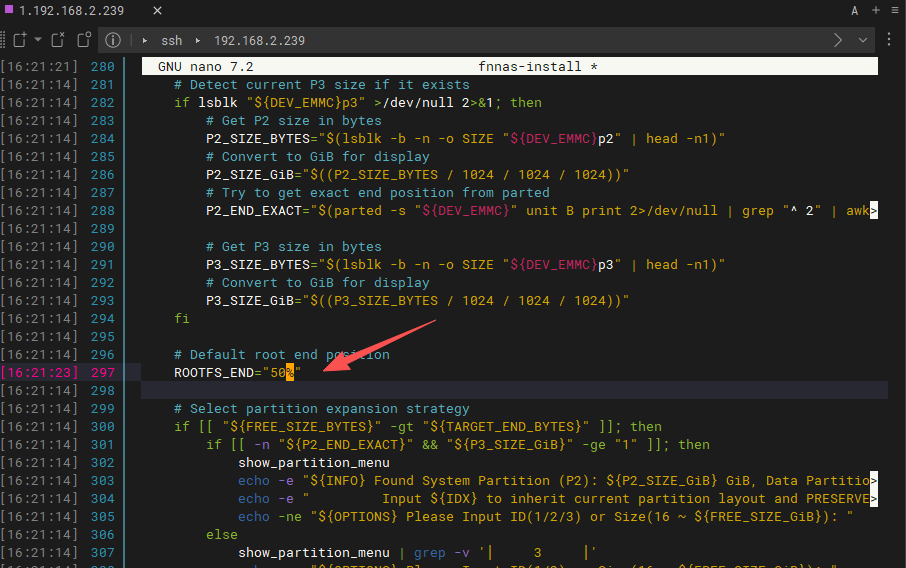Click line number 300 in gutter
The image size is (906, 568).
click(x=102, y=426)
